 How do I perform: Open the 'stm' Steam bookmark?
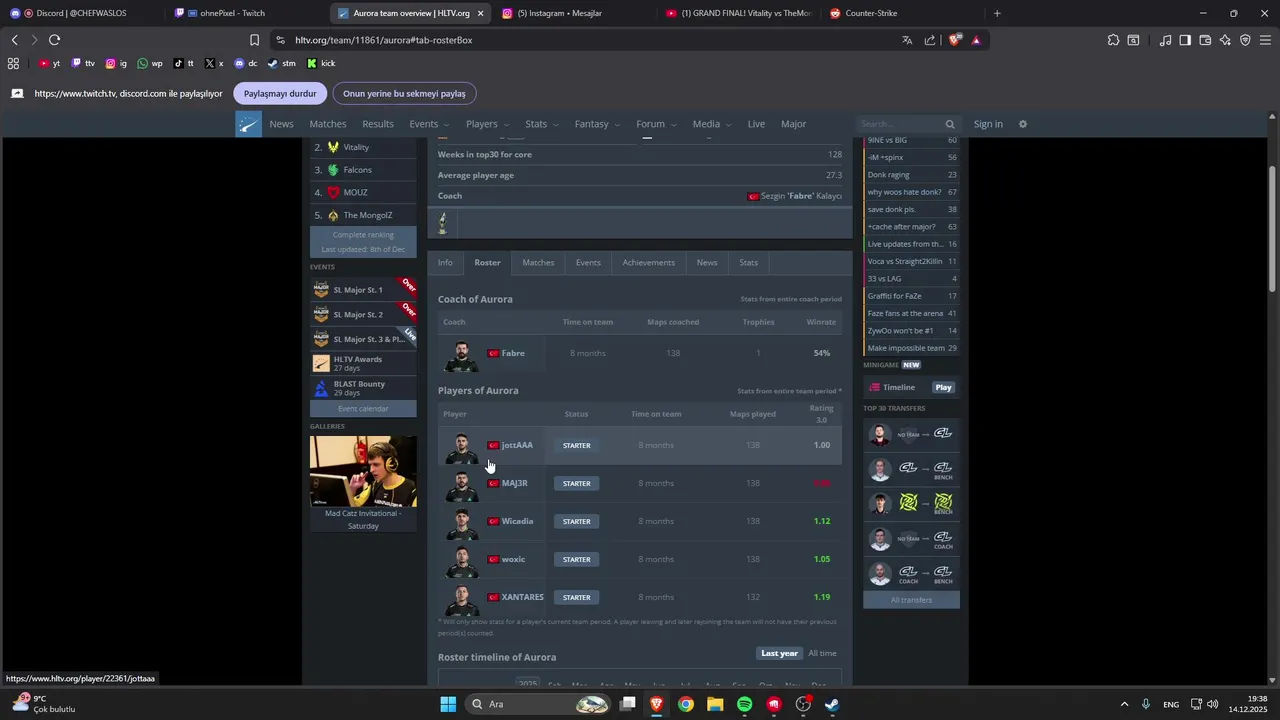[x=281, y=63]
